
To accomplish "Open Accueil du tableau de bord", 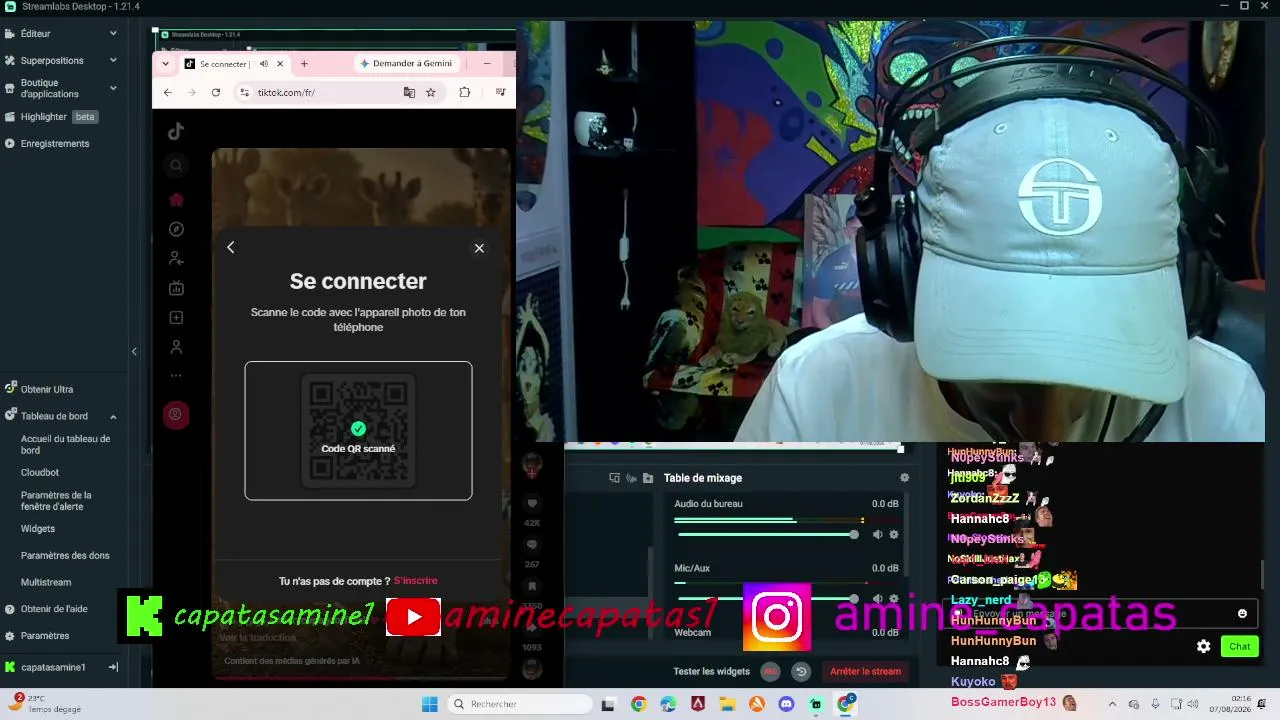I will [66, 444].
